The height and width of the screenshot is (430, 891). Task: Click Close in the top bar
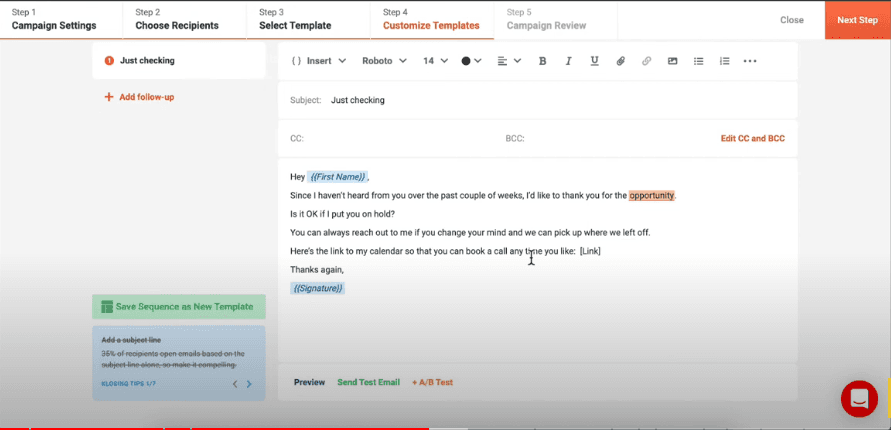pos(792,20)
